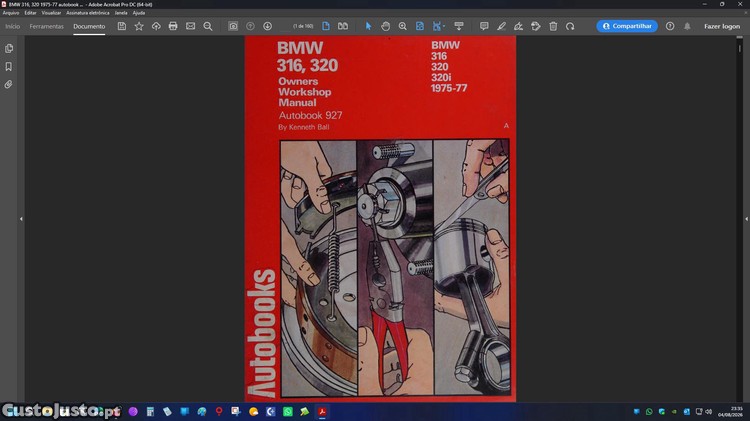Open the calculator in the taskbar
The height and width of the screenshot is (421, 750).
[150, 411]
